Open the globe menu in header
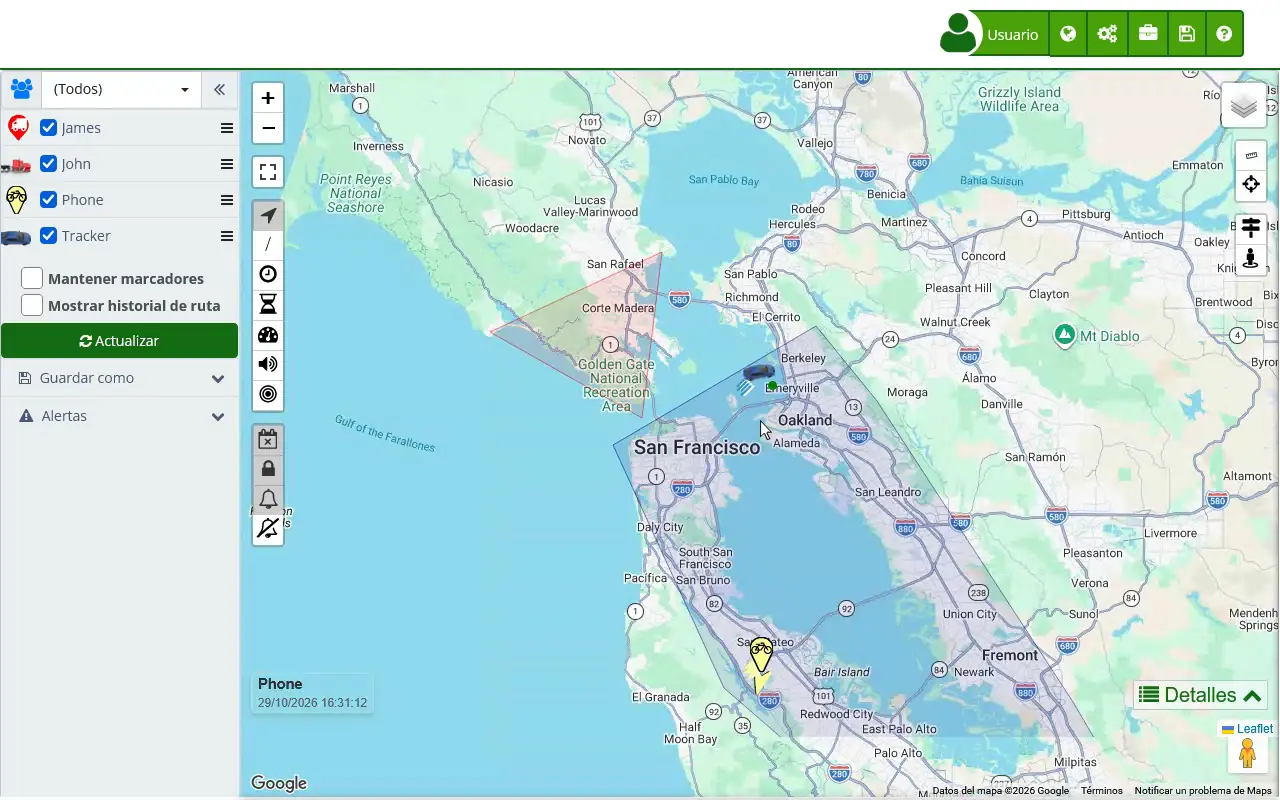 [1068, 34]
